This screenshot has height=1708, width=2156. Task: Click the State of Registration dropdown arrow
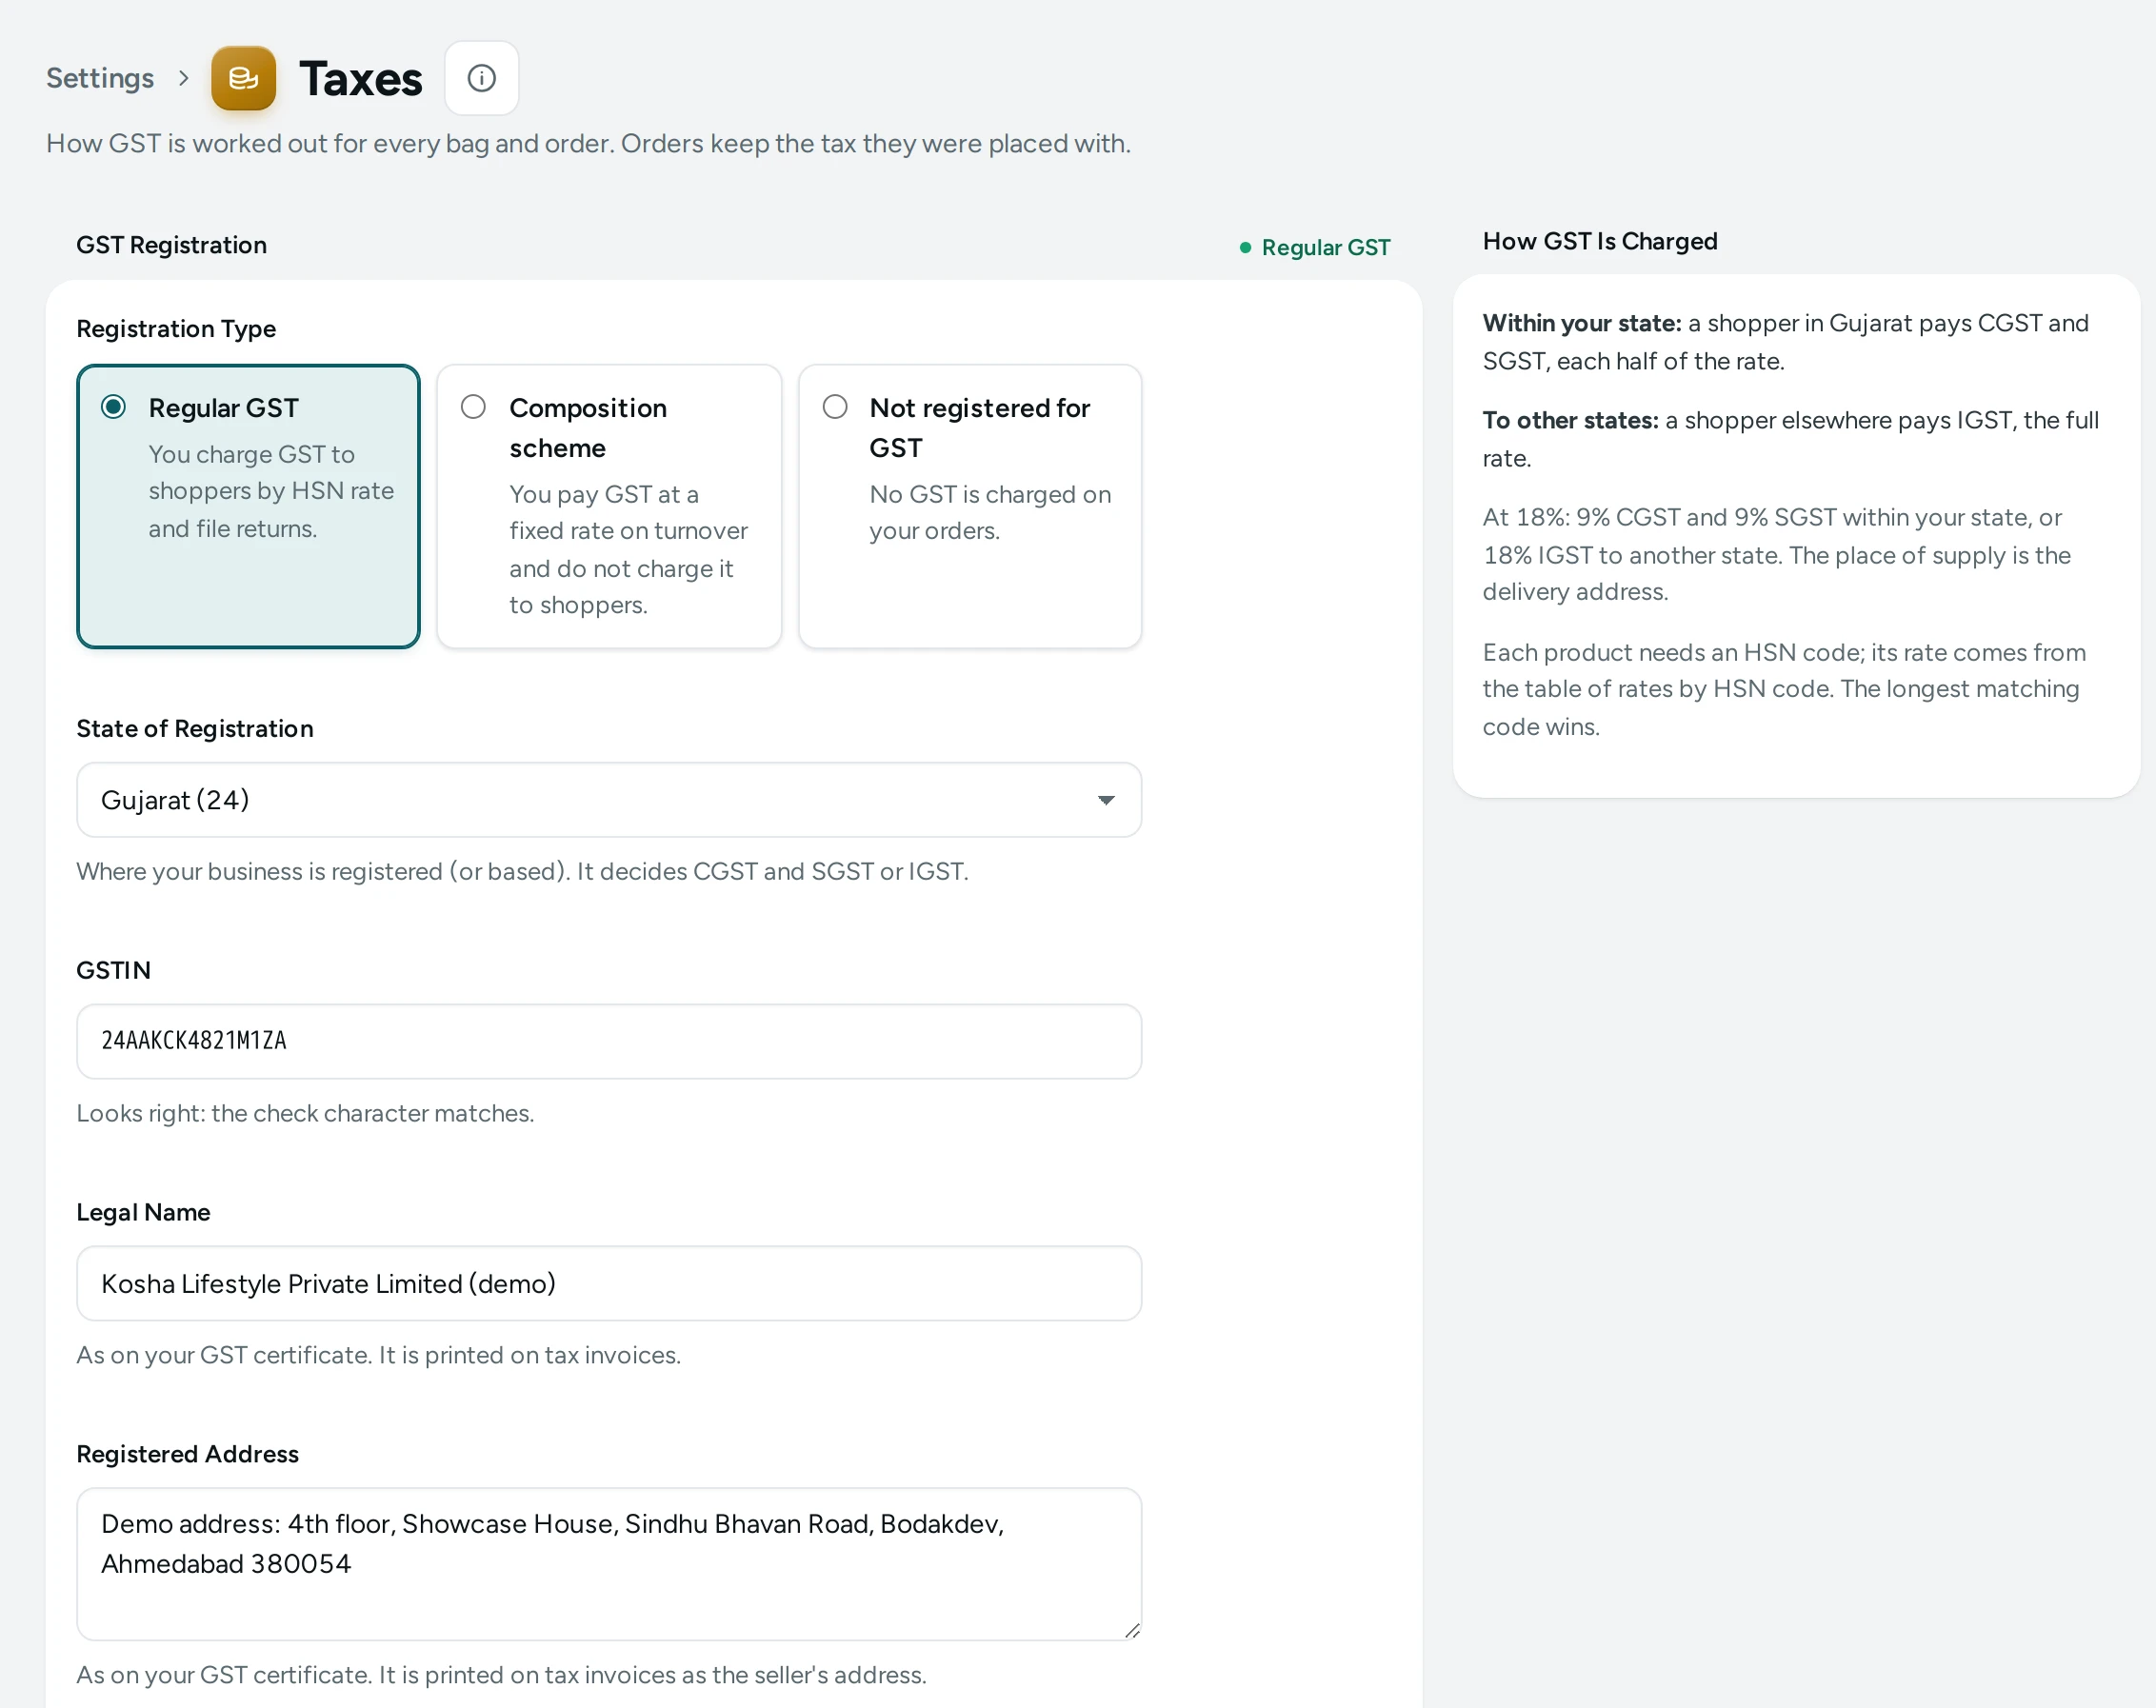(x=1105, y=800)
